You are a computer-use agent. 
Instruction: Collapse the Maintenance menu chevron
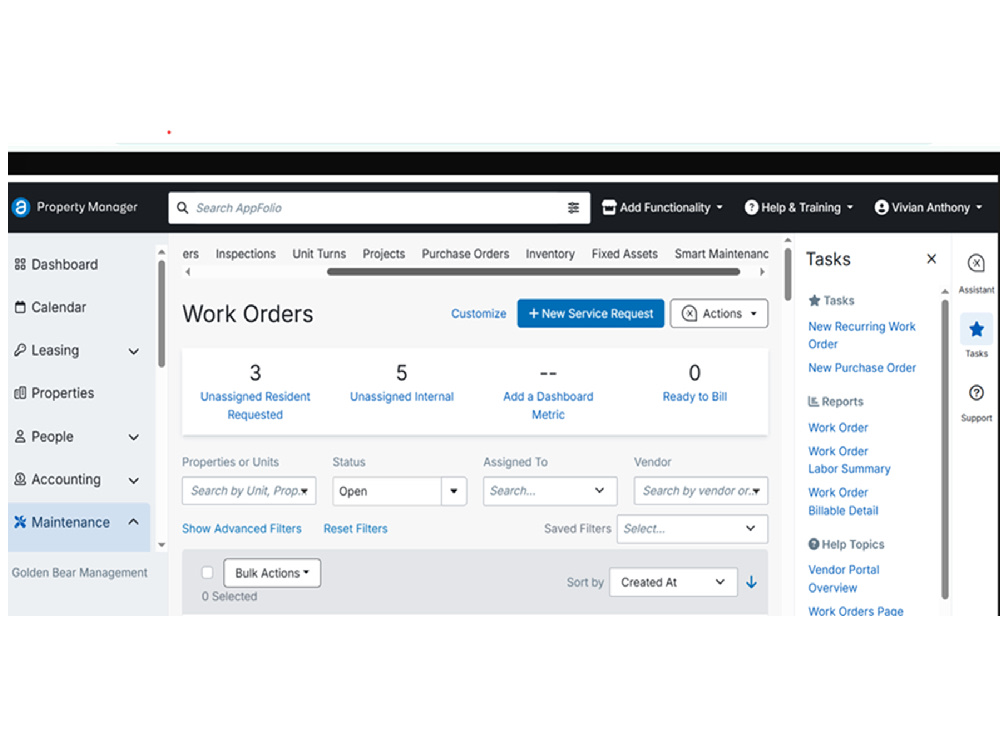133,522
